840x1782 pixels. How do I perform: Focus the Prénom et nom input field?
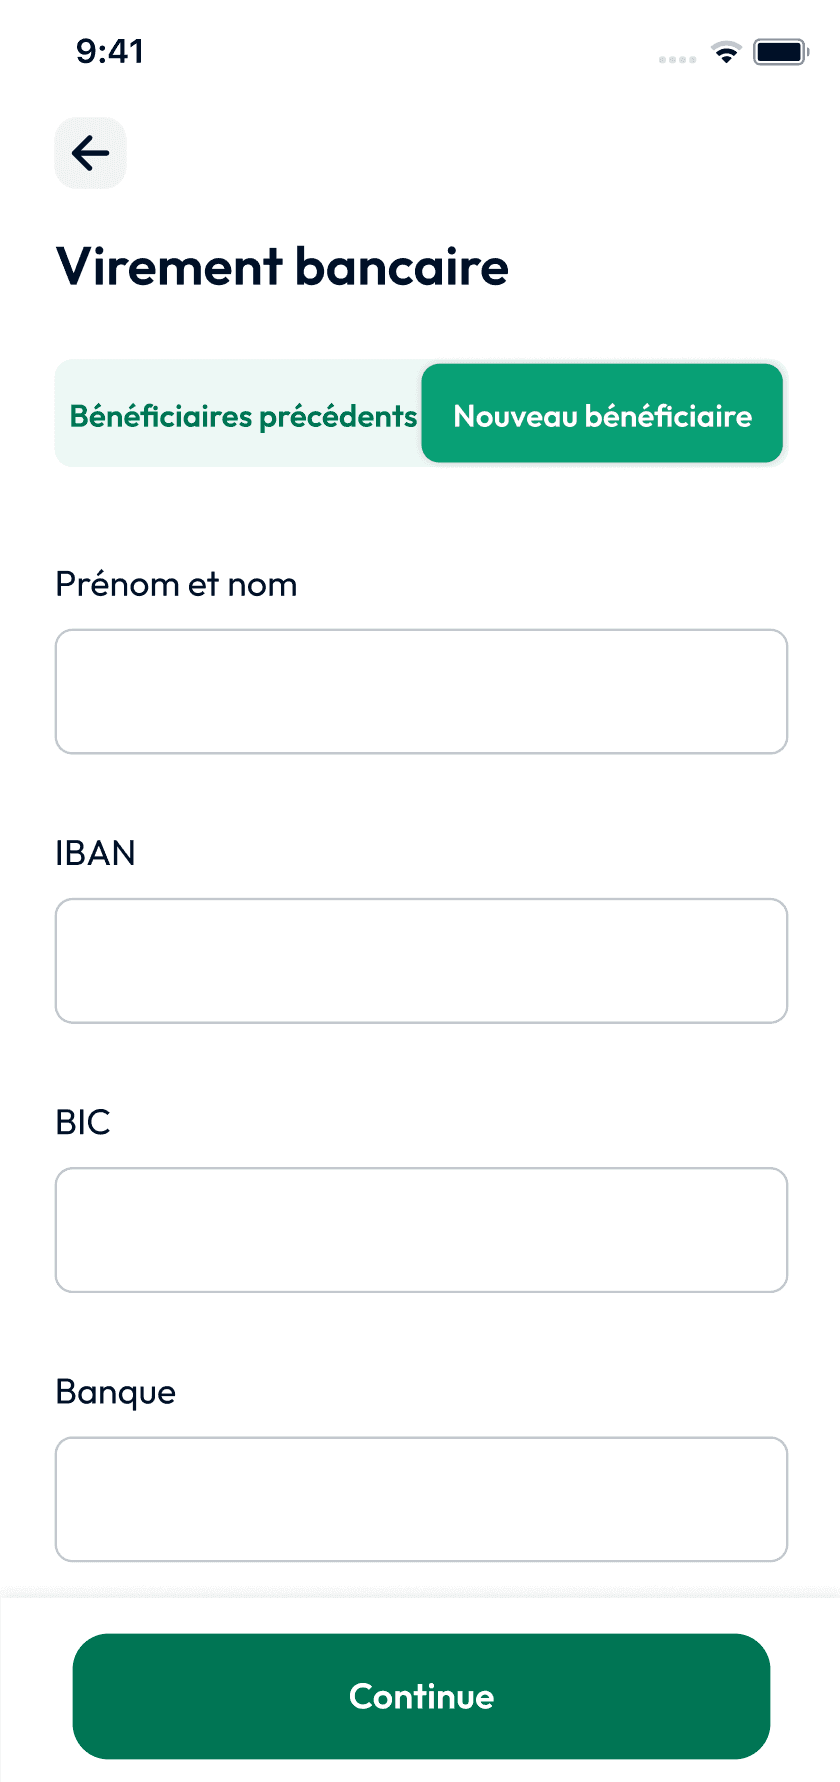[421, 691]
